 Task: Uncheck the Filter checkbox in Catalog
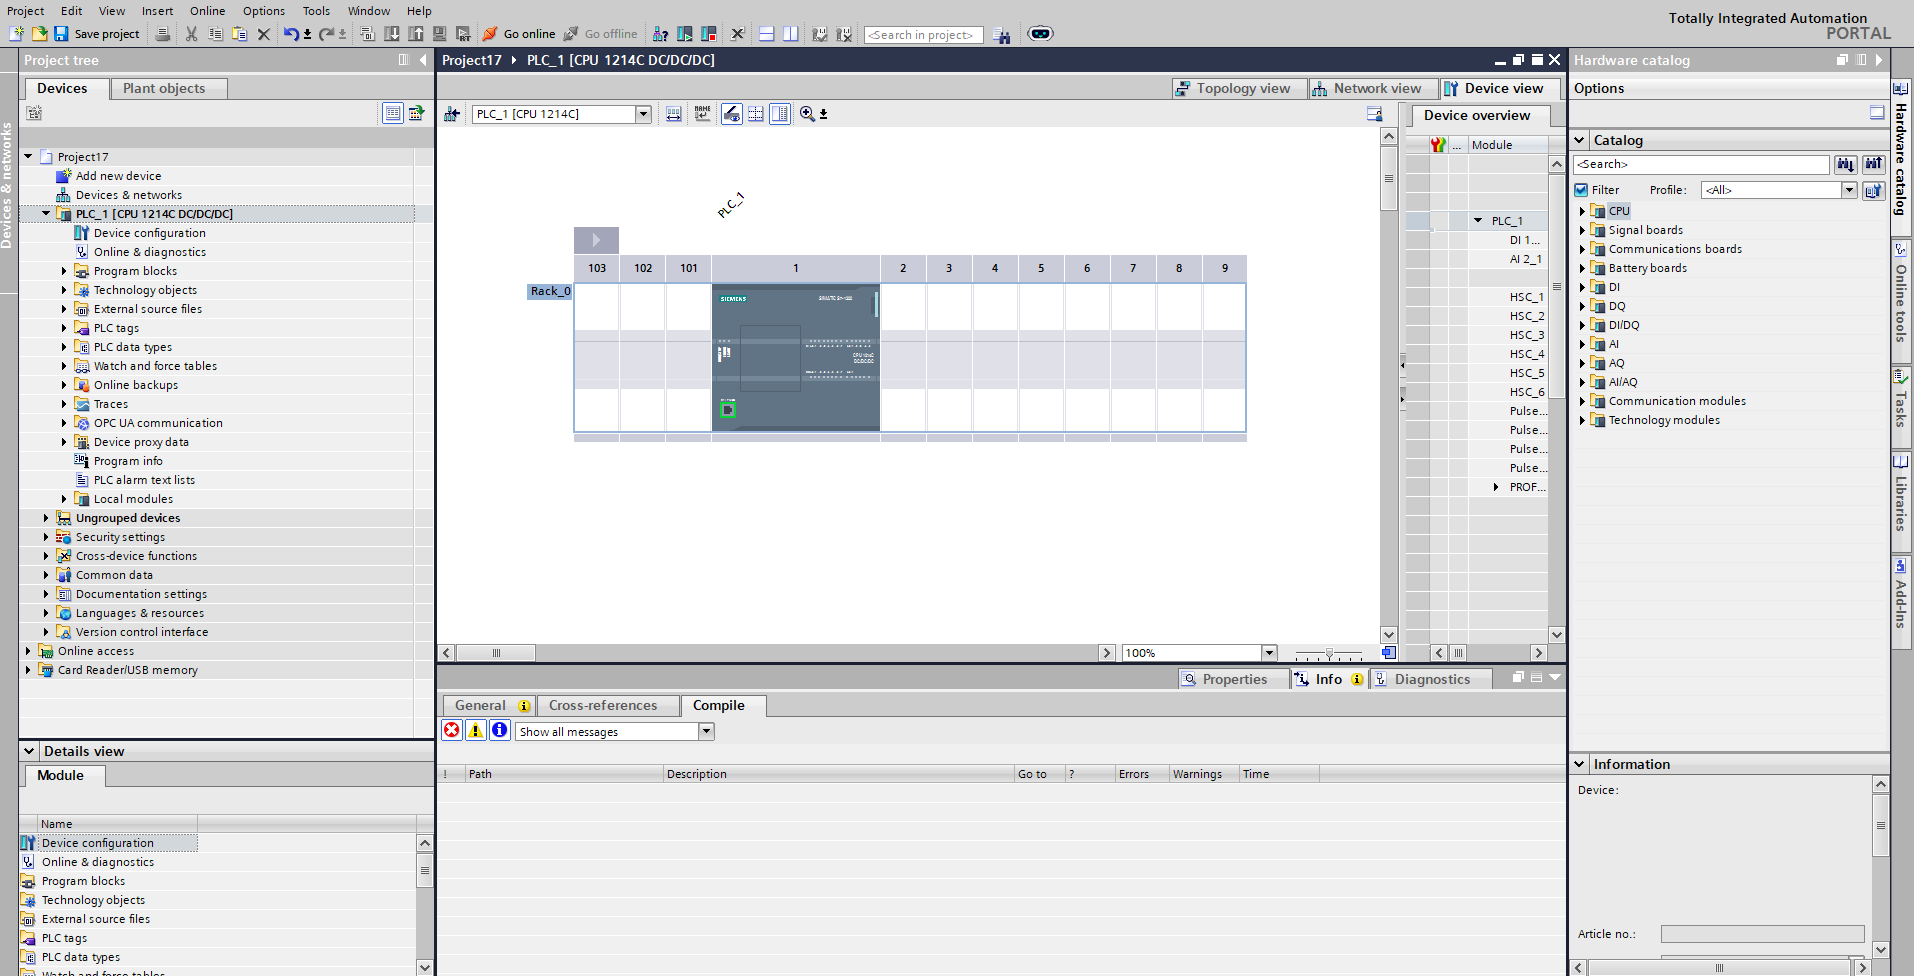click(x=1581, y=190)
